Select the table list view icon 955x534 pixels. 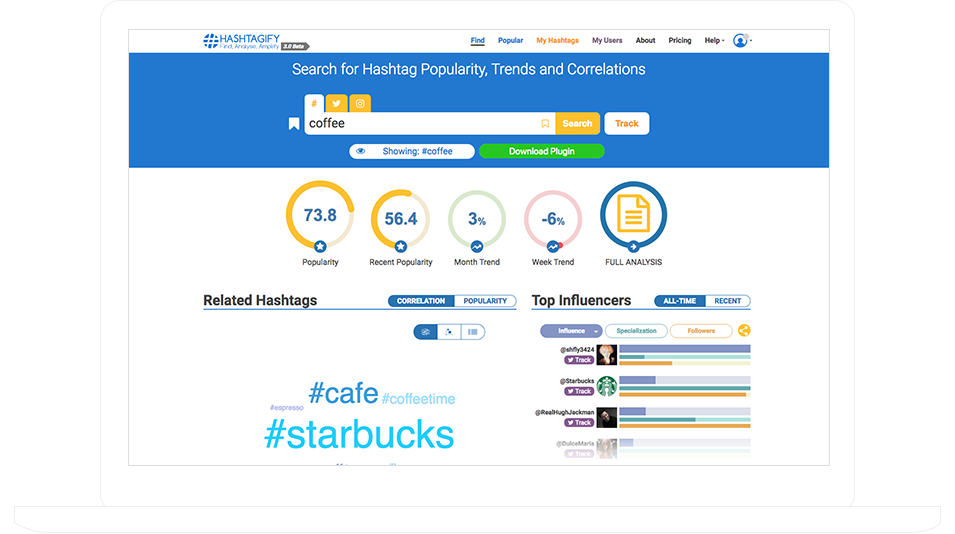click(x=473, y=332)
